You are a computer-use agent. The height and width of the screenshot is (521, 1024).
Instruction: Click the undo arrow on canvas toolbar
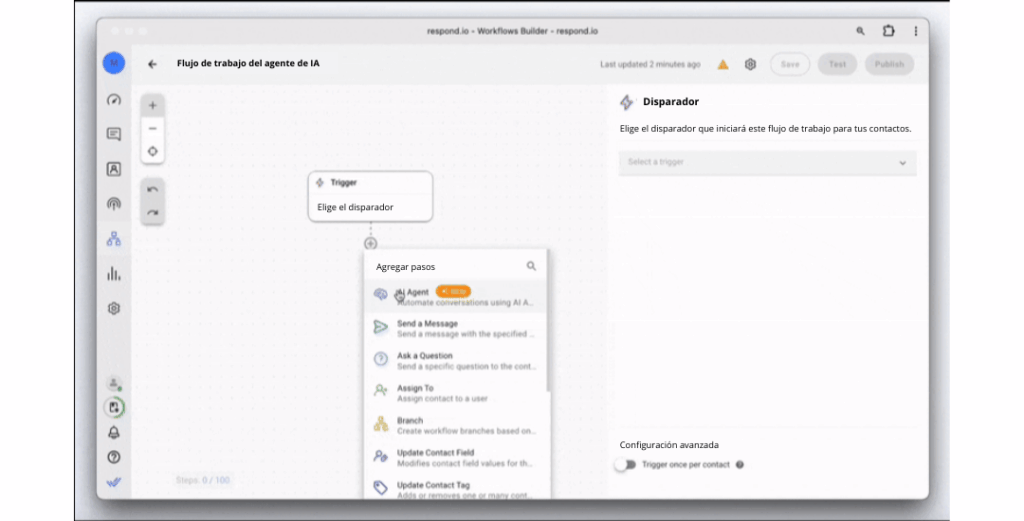(x=152, y=189)
